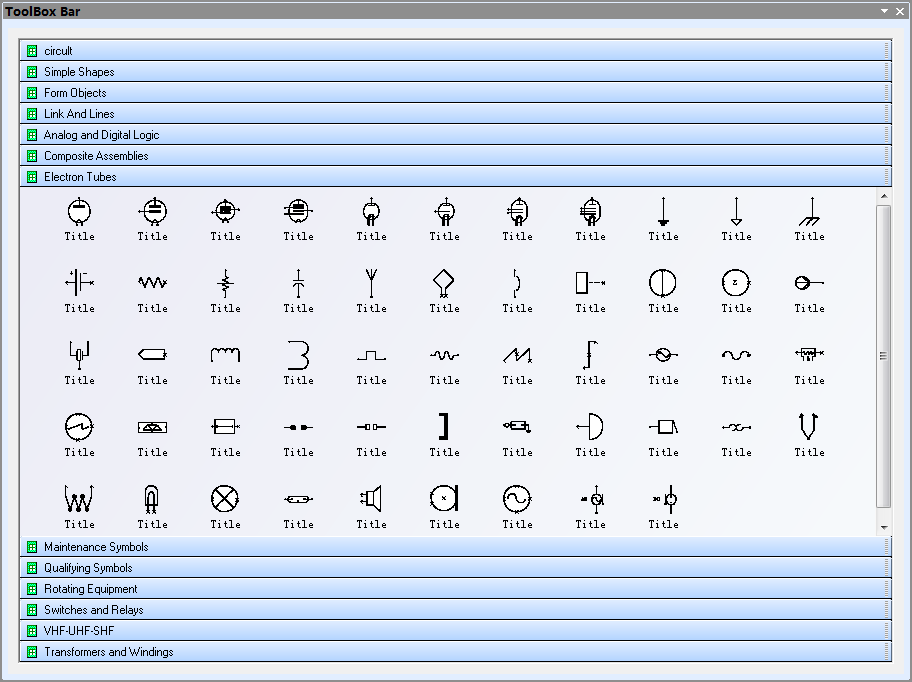912x682 pixels.
Task: Open the ToolBox Bar dropdown arrow
Action: pos(884,11)
